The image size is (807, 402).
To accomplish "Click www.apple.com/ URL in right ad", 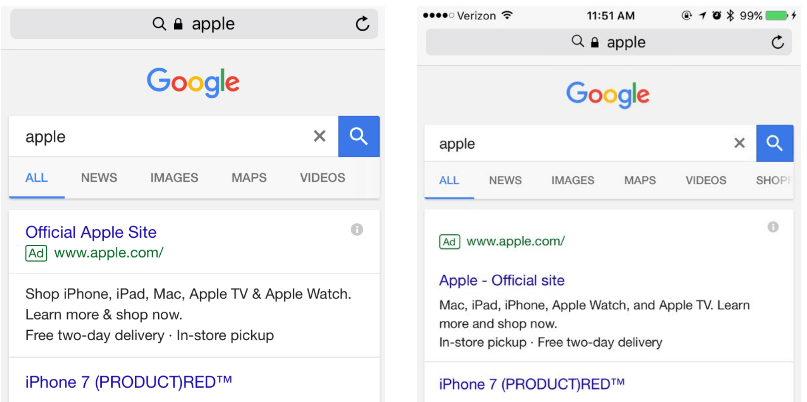I will 516,241.
